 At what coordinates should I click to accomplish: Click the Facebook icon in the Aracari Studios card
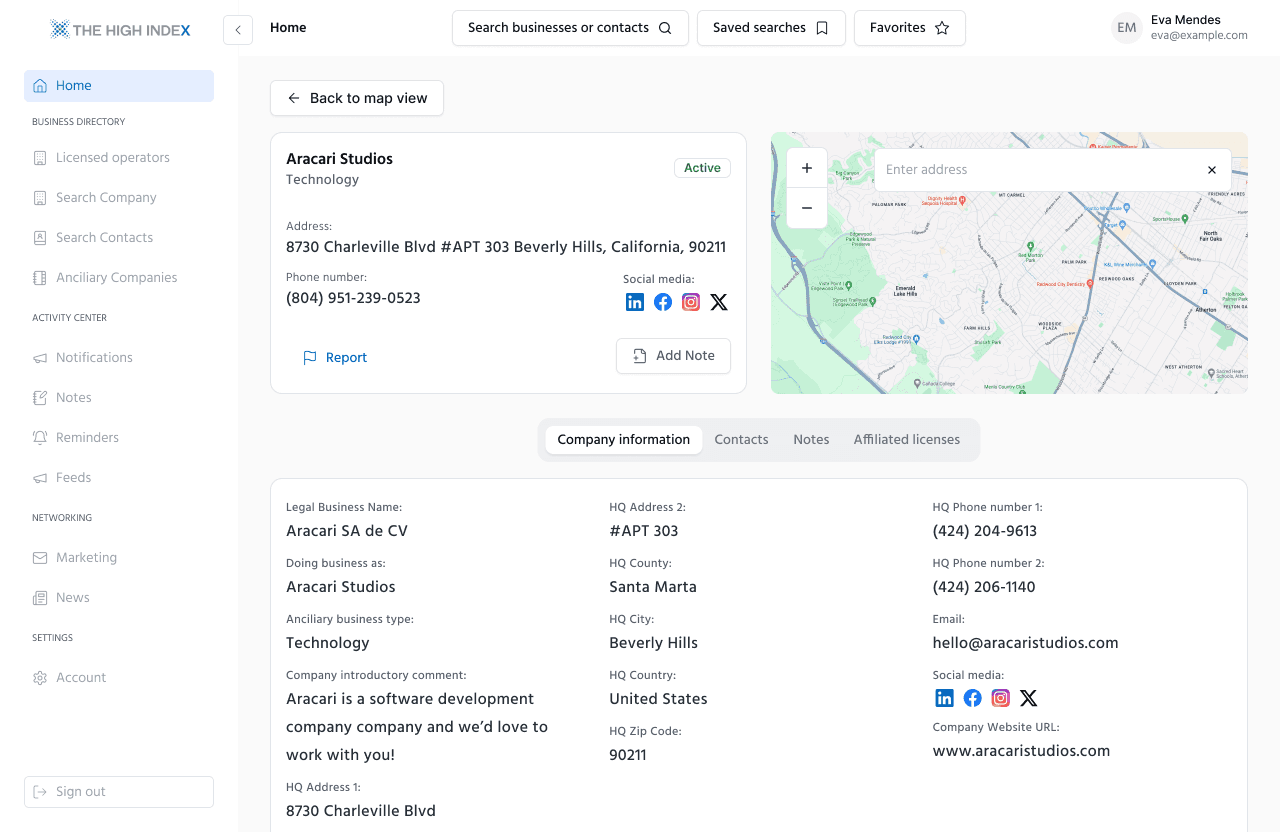[663, 302]
